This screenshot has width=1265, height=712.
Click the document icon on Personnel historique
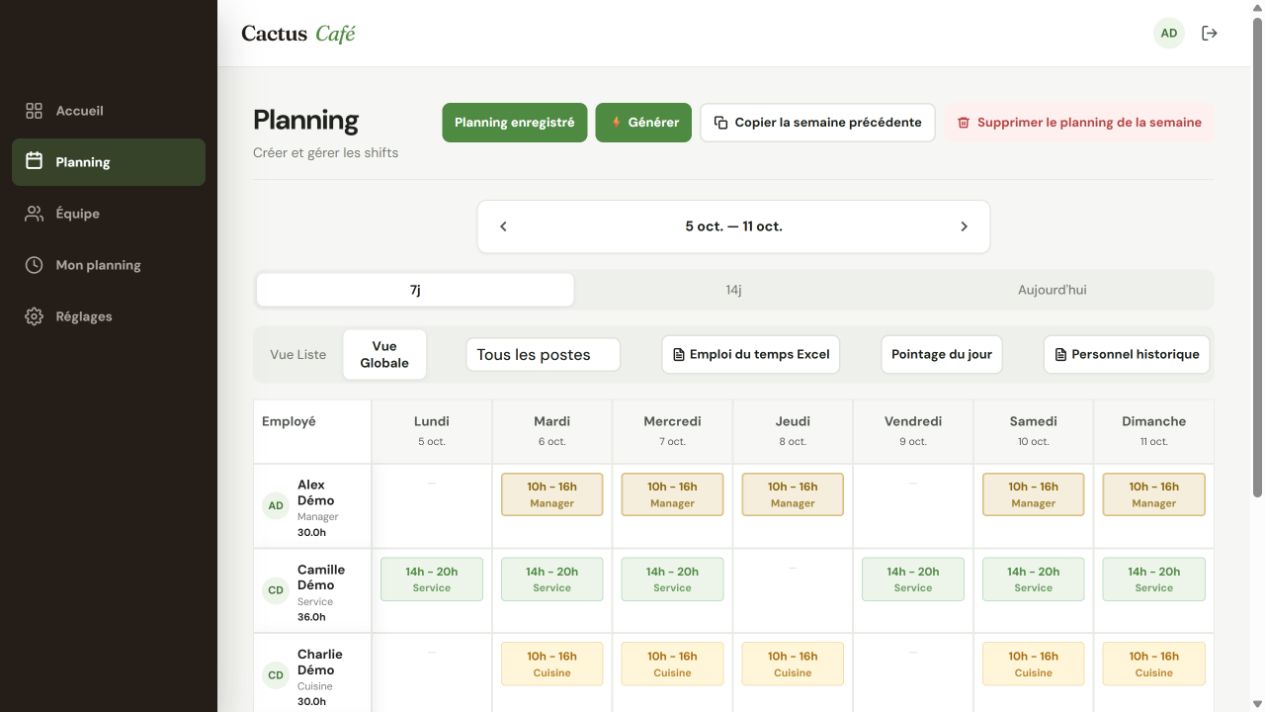click(x=1061, y=355)
